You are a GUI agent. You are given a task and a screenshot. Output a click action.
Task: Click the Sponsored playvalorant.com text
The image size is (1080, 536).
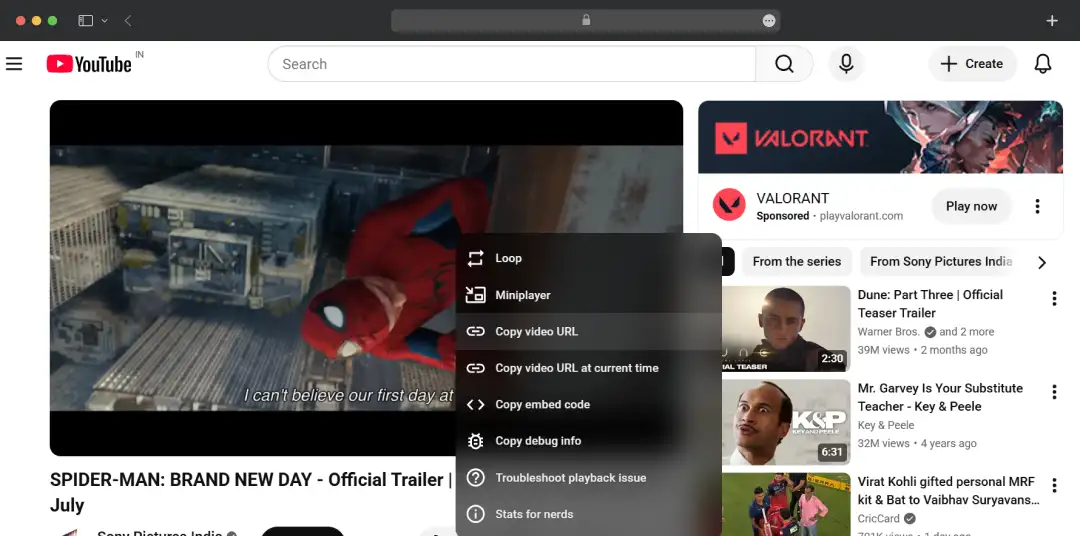829,216
